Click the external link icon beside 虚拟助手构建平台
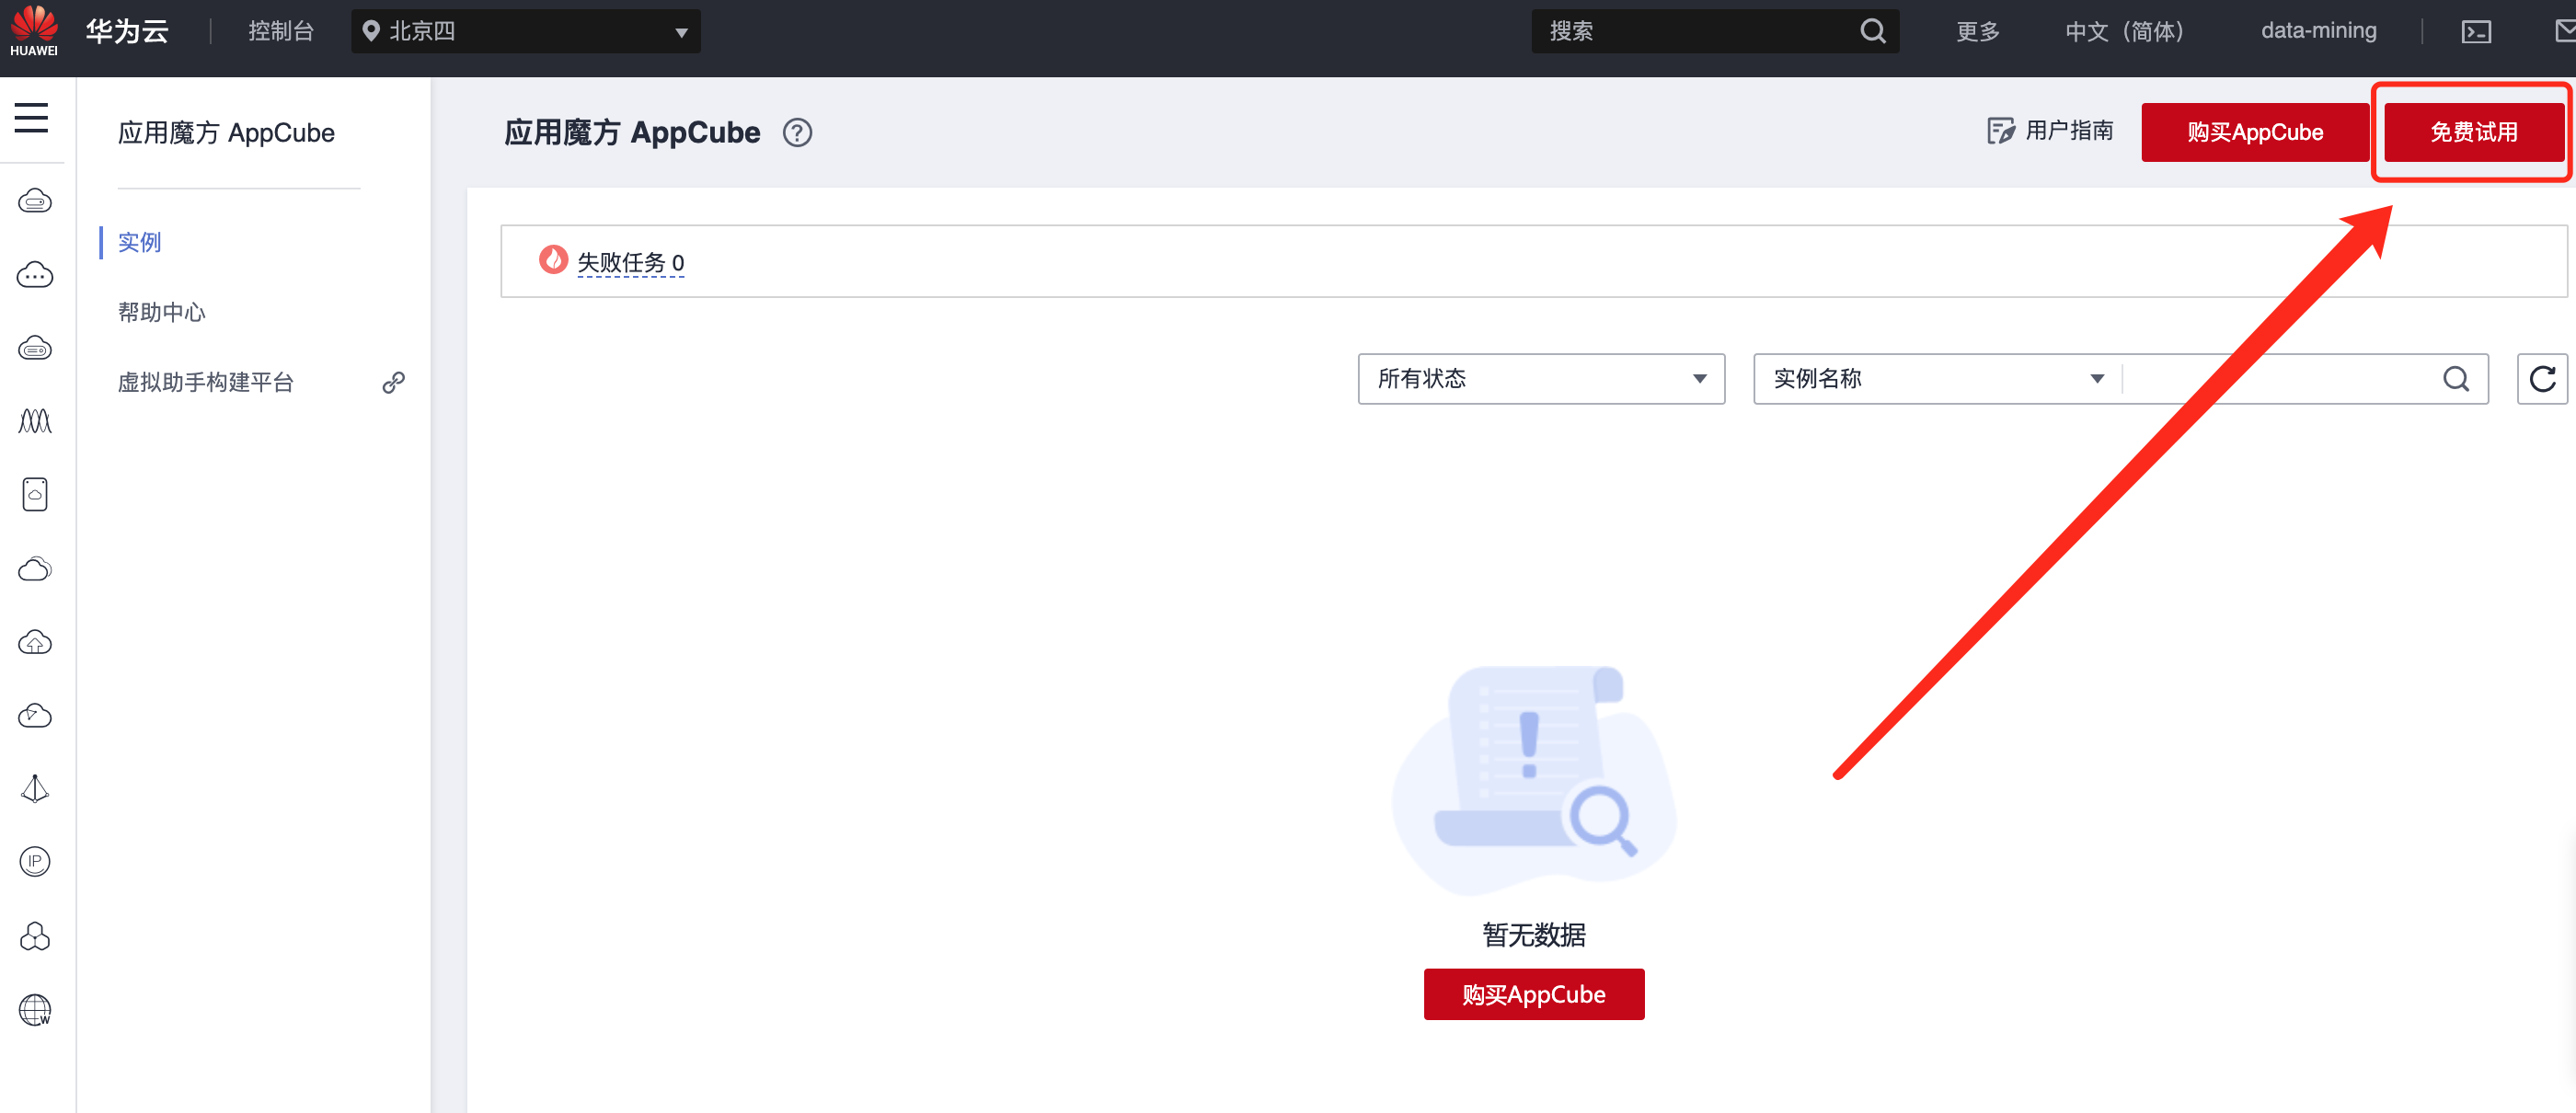This screenshot has height=1113, width=2576. (x=393, y=382)
